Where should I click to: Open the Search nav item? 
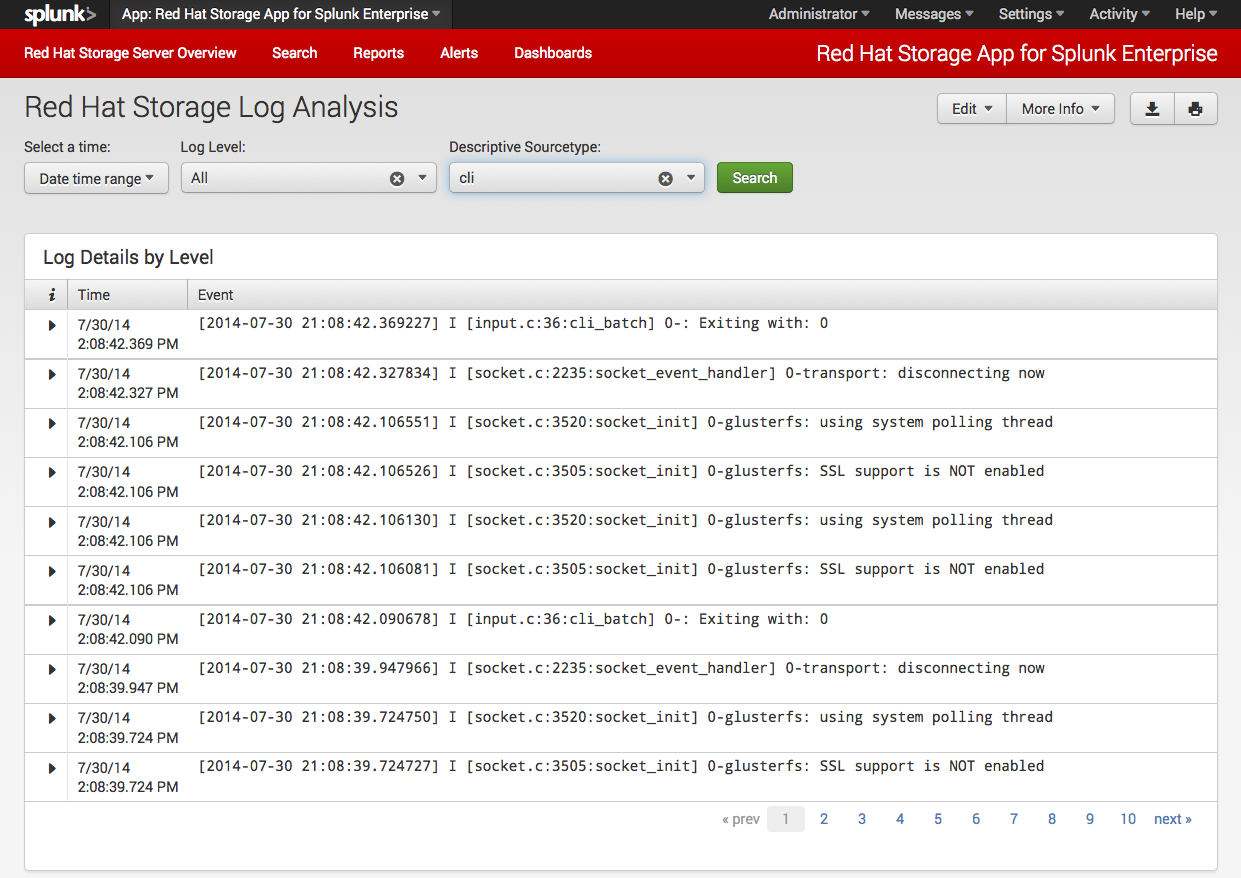(294, 53)
